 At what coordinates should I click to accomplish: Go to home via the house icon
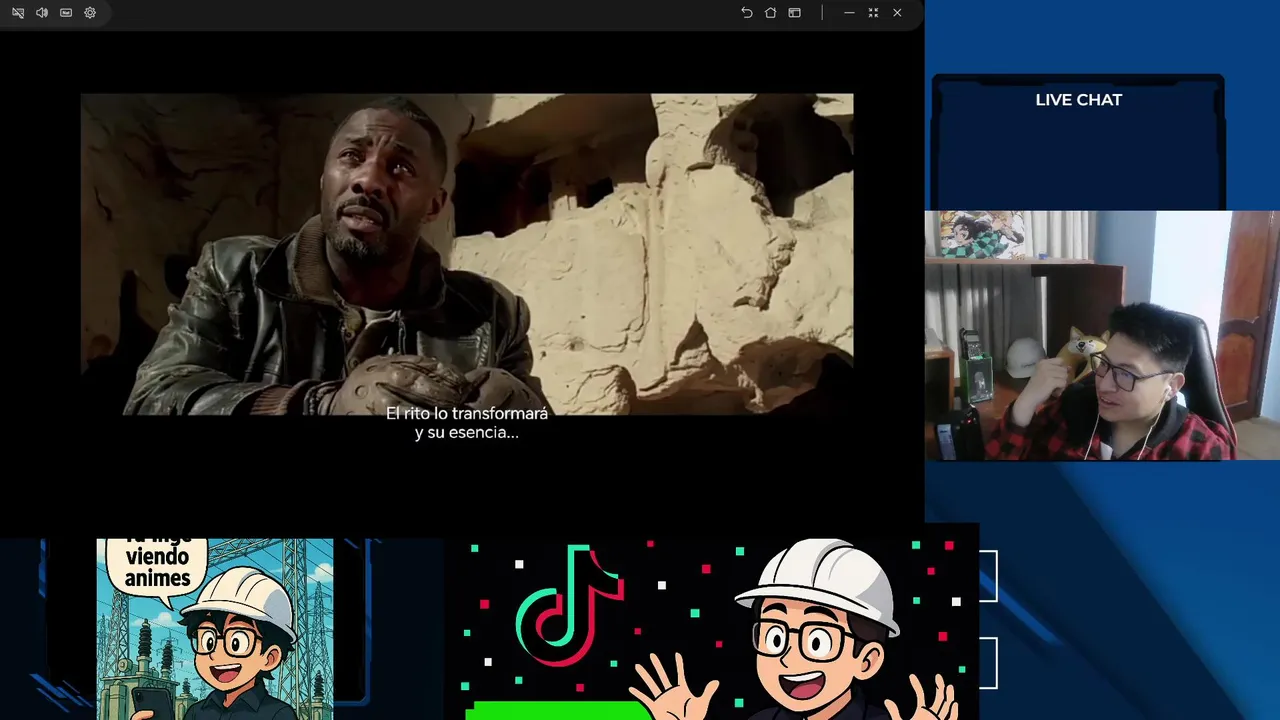point(770,13)
